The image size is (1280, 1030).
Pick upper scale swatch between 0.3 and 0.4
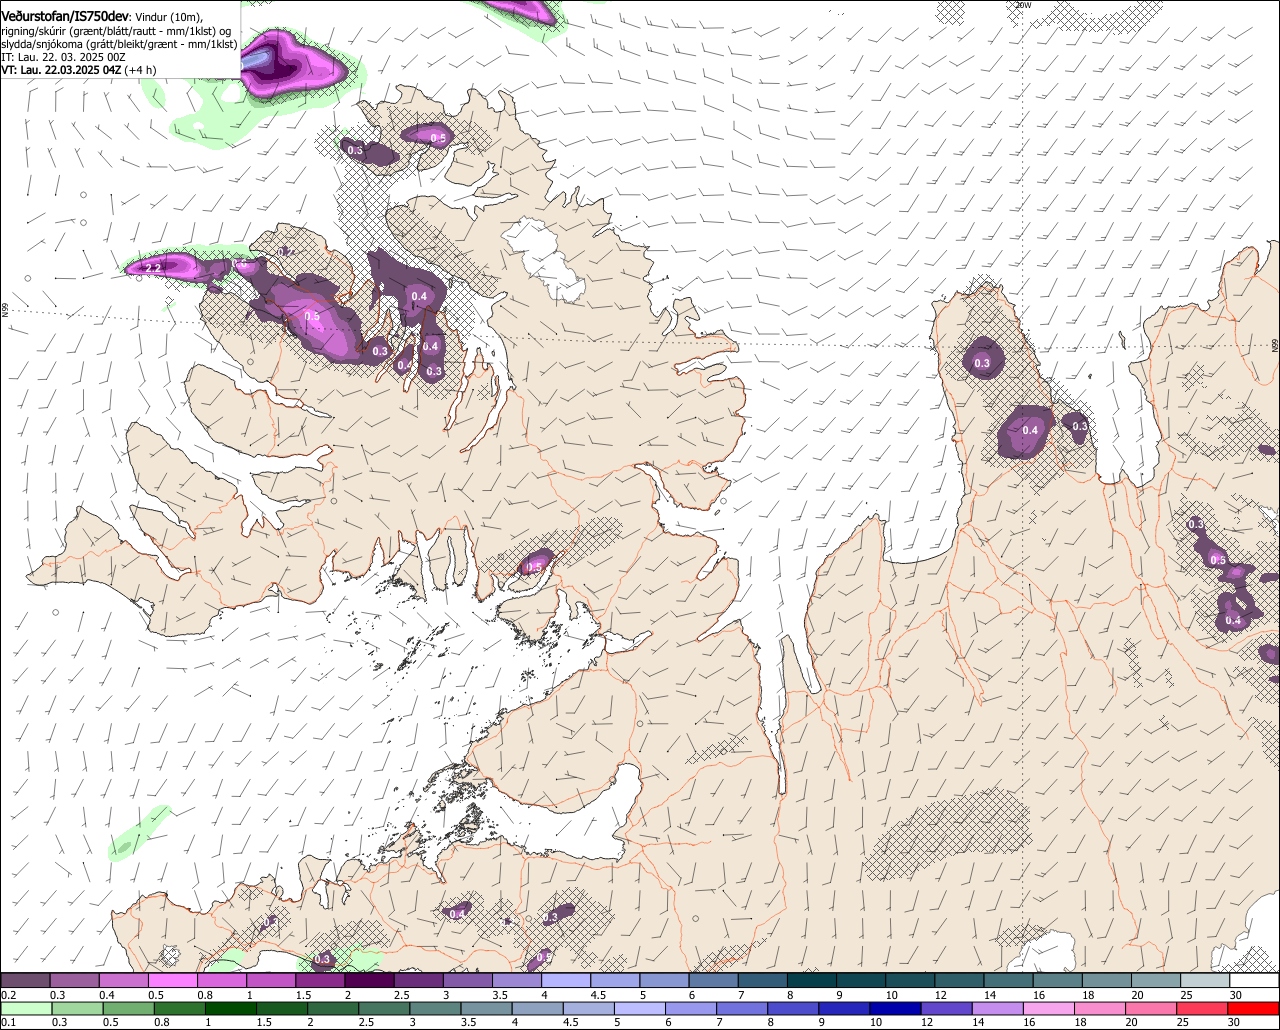74,980
